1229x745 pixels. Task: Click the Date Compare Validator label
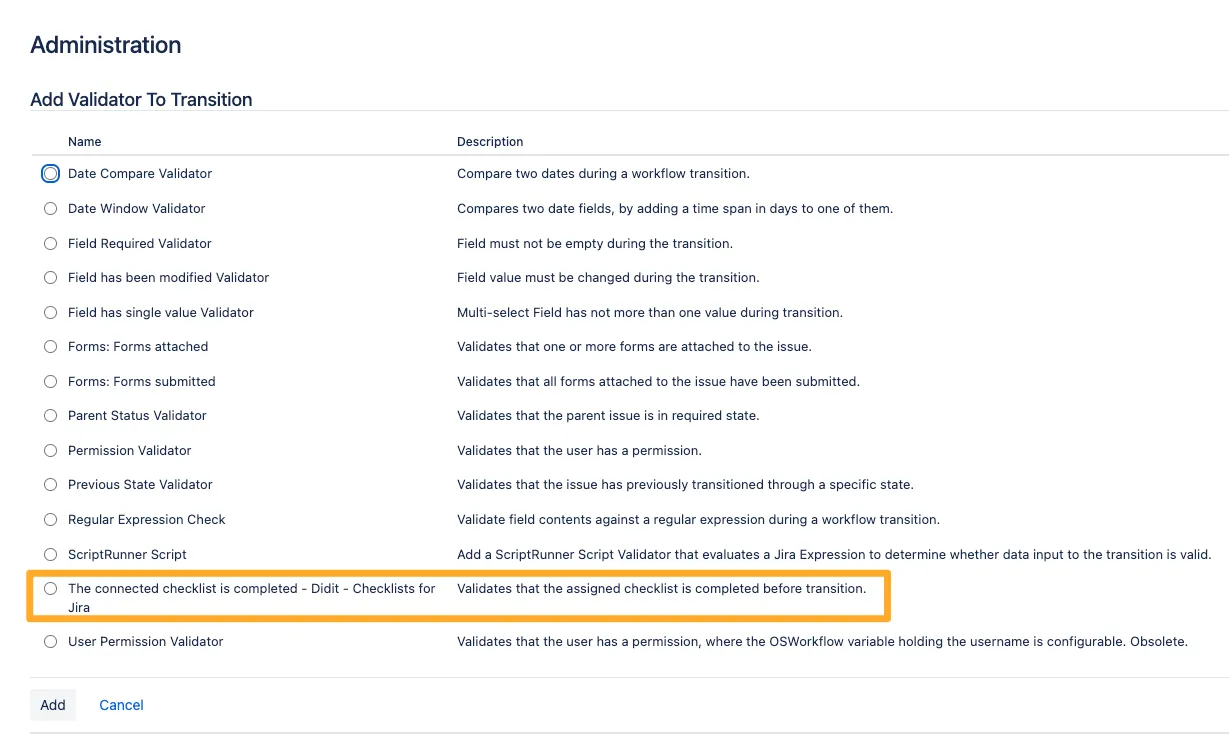(140, 174)
